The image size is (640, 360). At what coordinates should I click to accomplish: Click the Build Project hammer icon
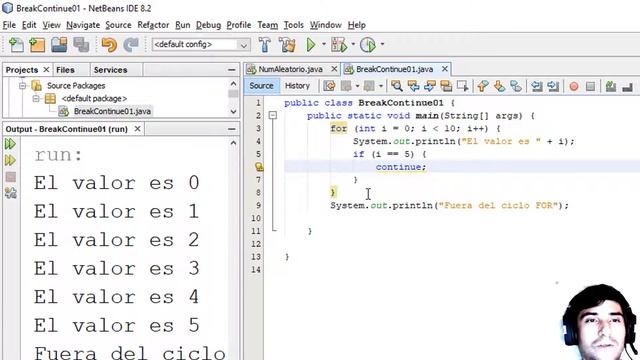(x=265, y=44)
